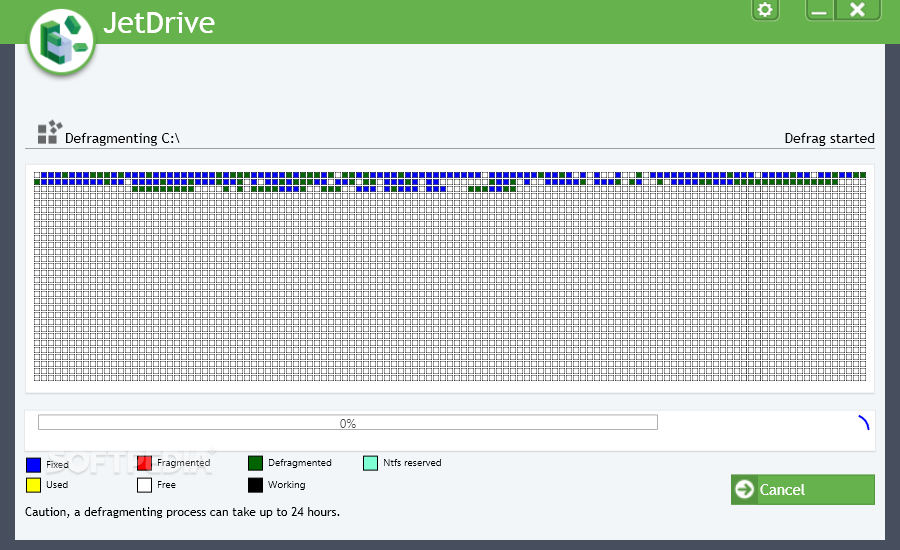This screenshot has height=550, width=900.
Task: Click the disk cluster map grid
Action: tap(449, 276)
